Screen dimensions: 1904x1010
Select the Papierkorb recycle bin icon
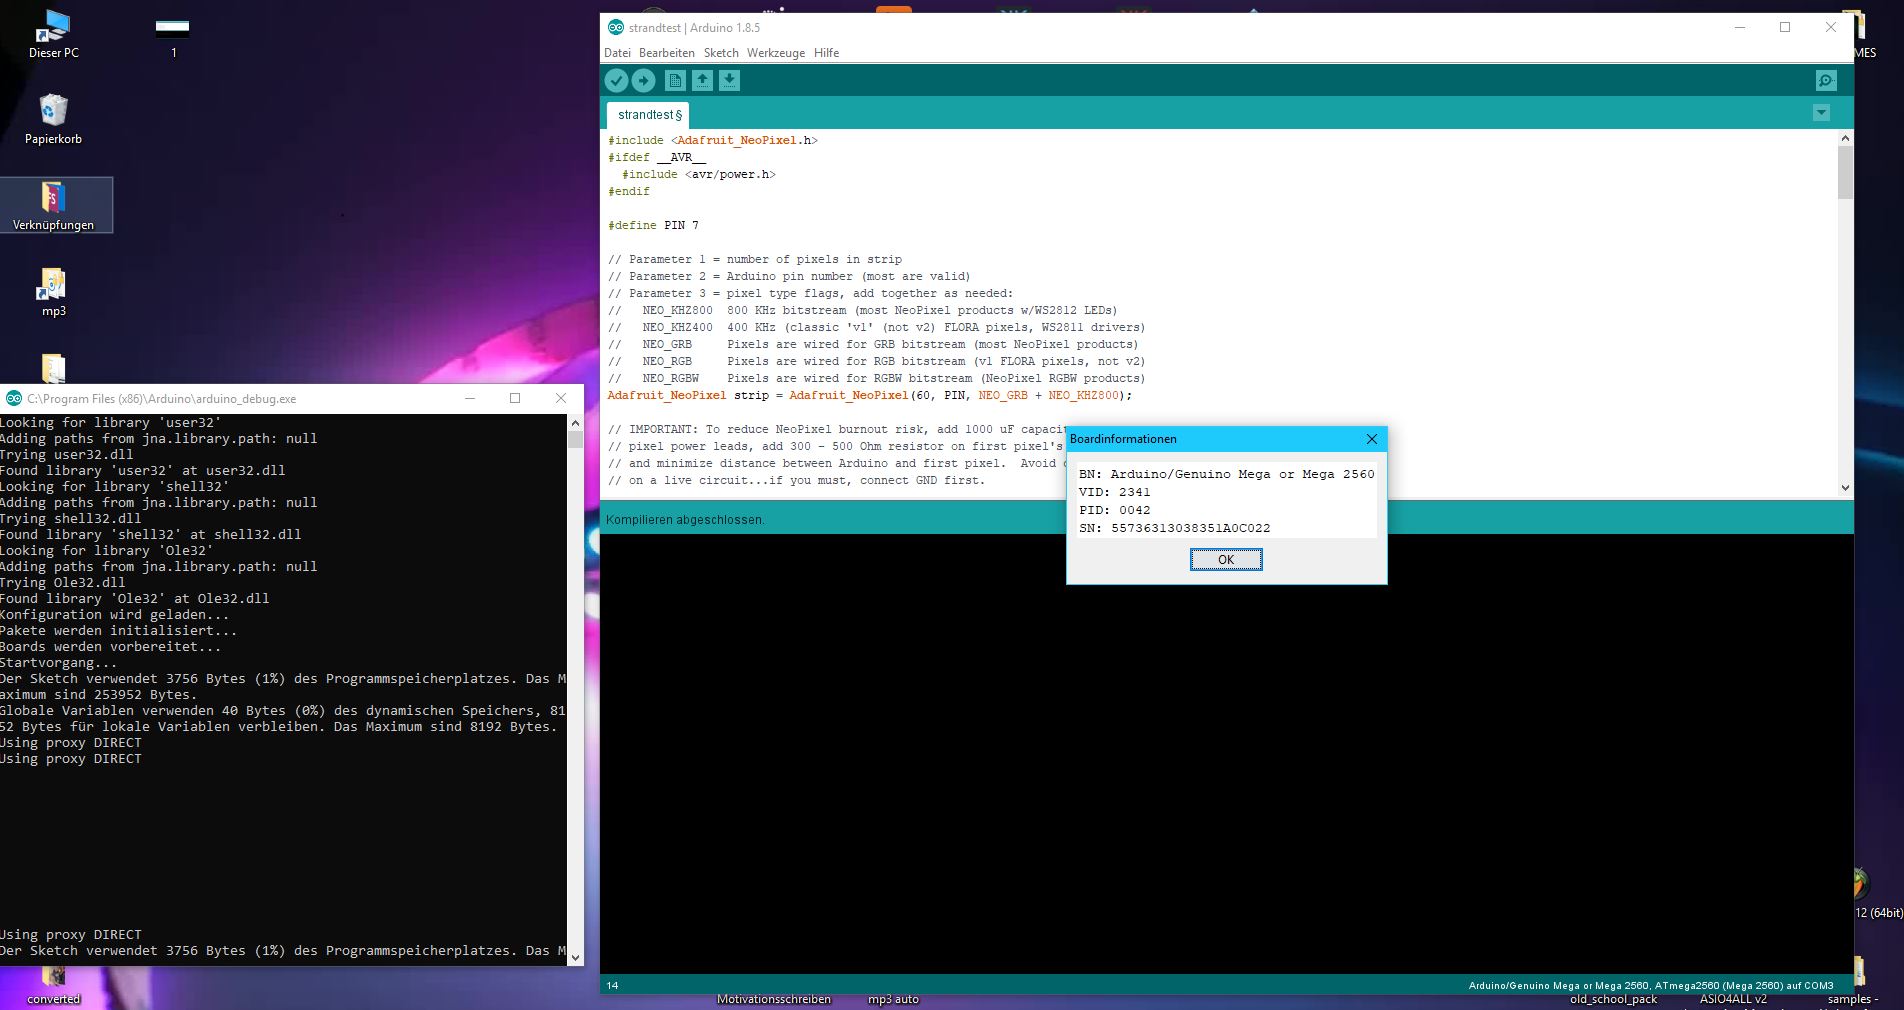click(x=54, y=120)
